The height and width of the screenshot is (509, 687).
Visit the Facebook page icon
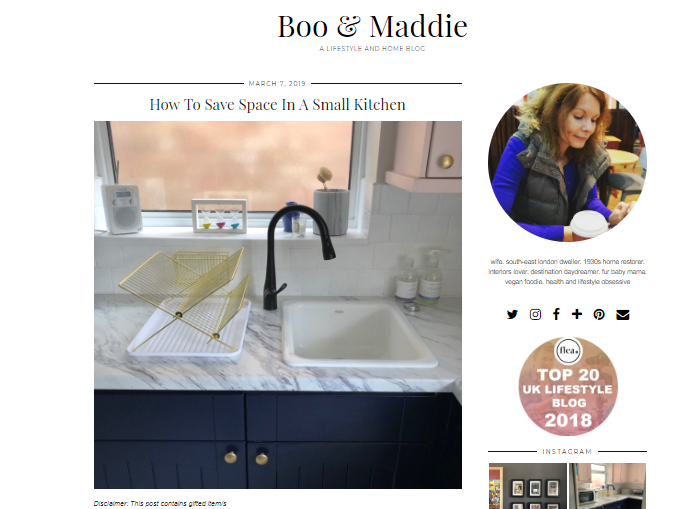click(x=556, y=314)
